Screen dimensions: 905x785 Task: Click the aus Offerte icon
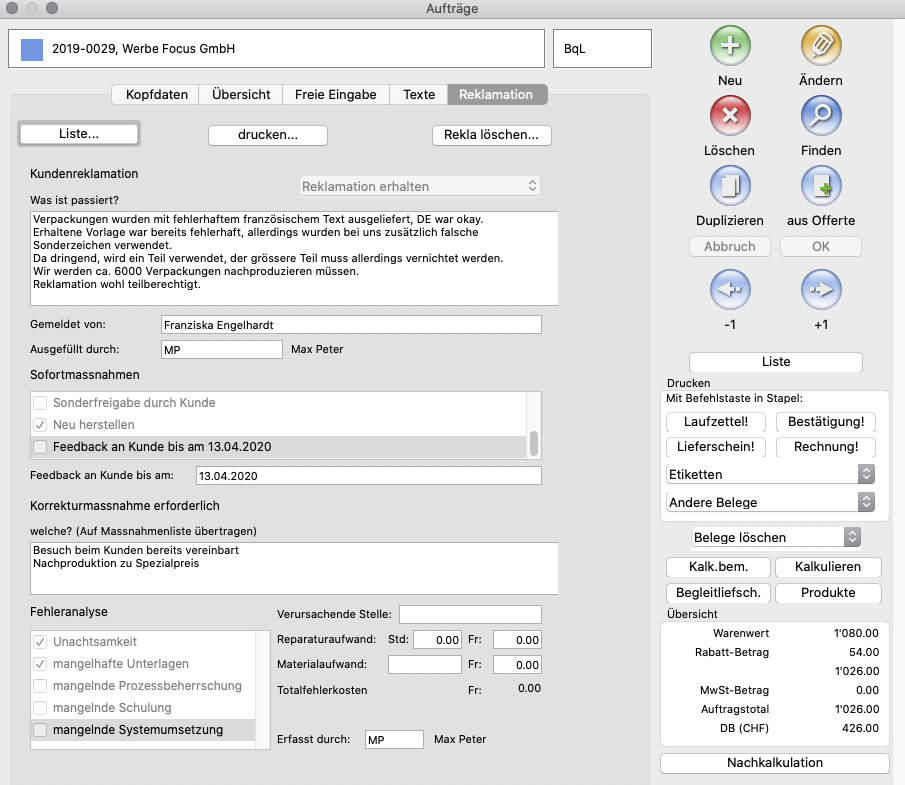pos(821,185)
